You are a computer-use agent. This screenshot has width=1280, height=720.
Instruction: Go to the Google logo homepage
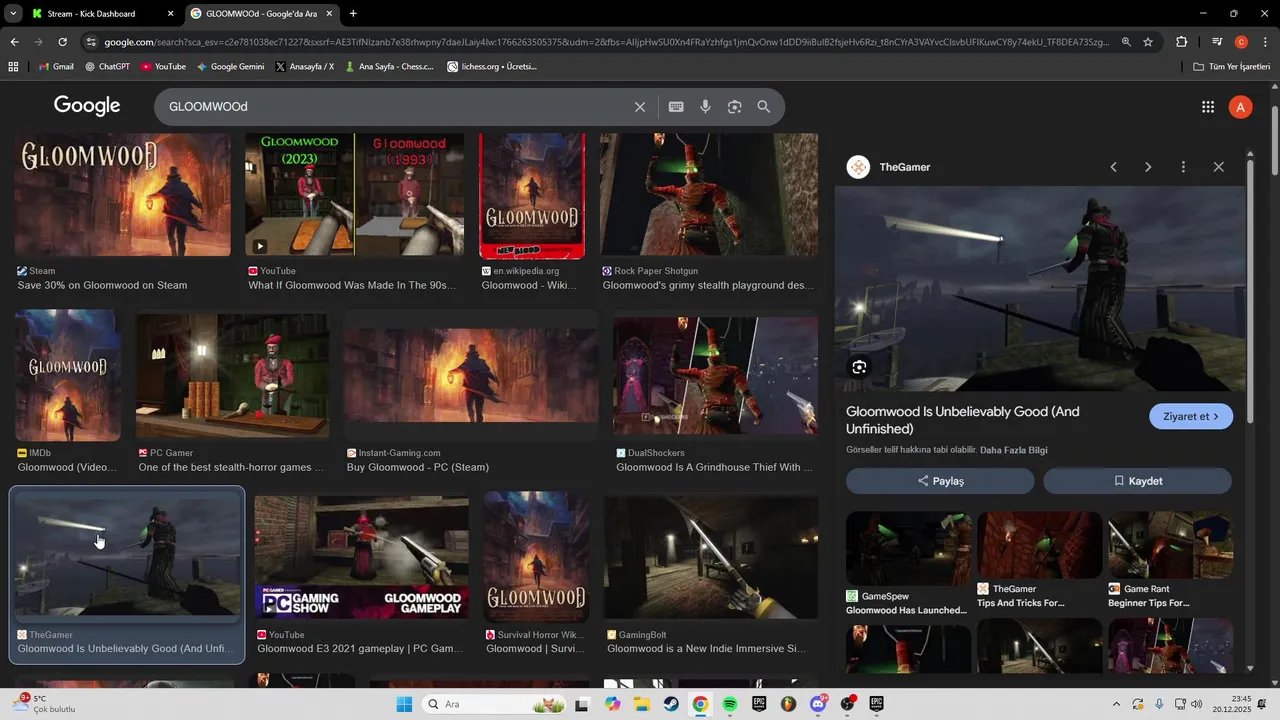coord(87,106)
